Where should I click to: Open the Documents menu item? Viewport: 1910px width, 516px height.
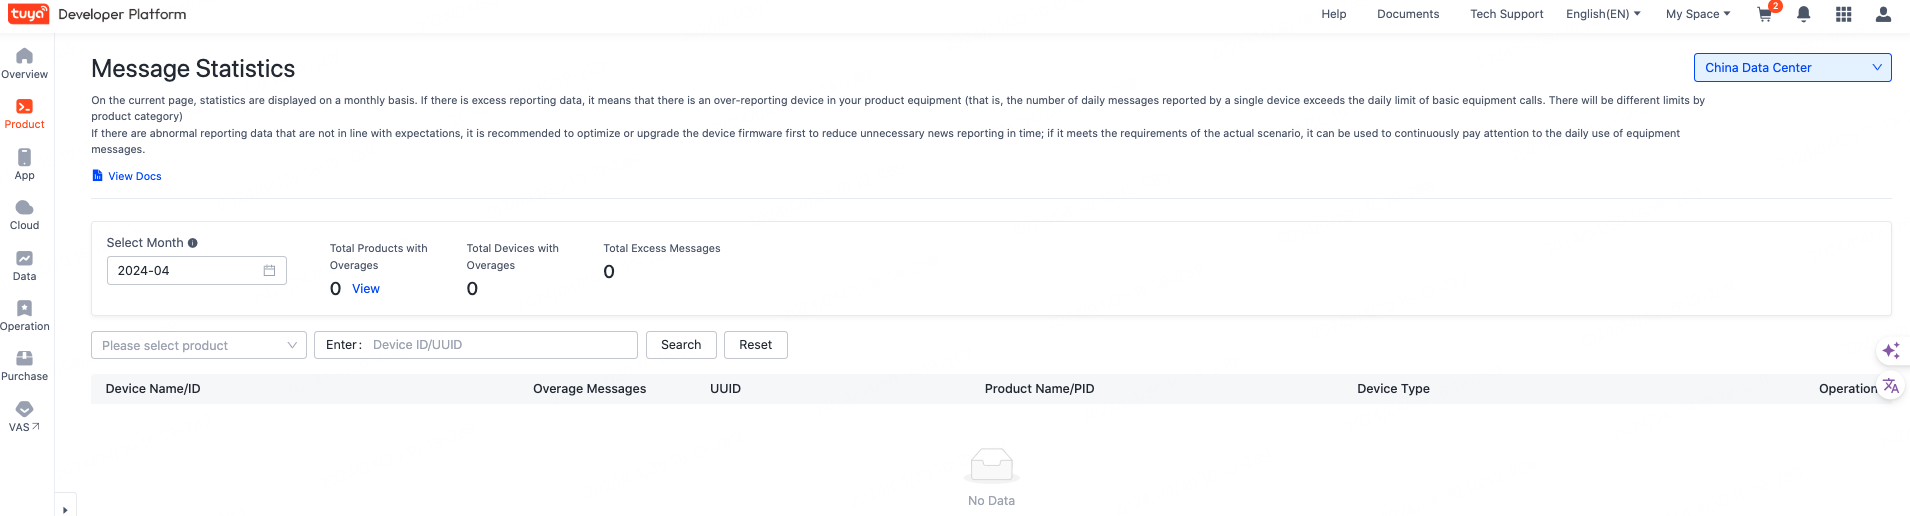1408,14
